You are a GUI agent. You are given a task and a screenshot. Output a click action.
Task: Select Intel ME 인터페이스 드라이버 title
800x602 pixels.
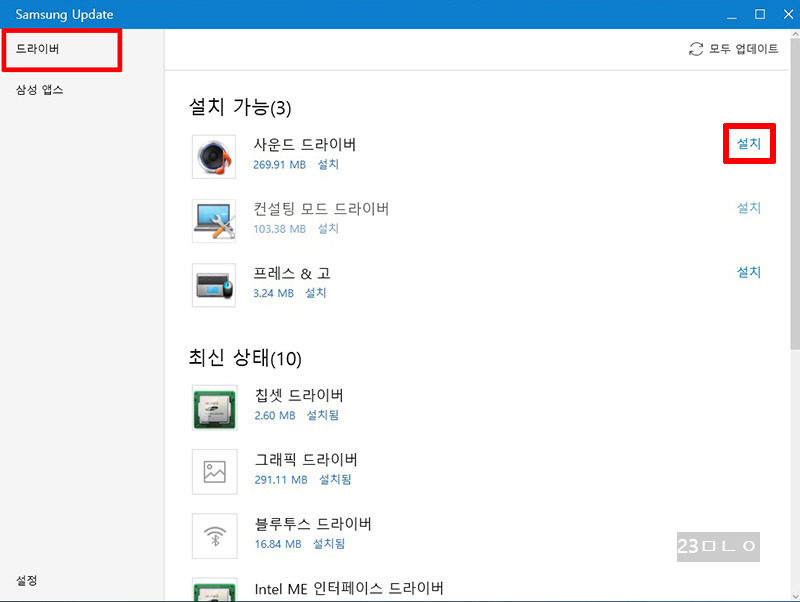[x=349, y=588]
